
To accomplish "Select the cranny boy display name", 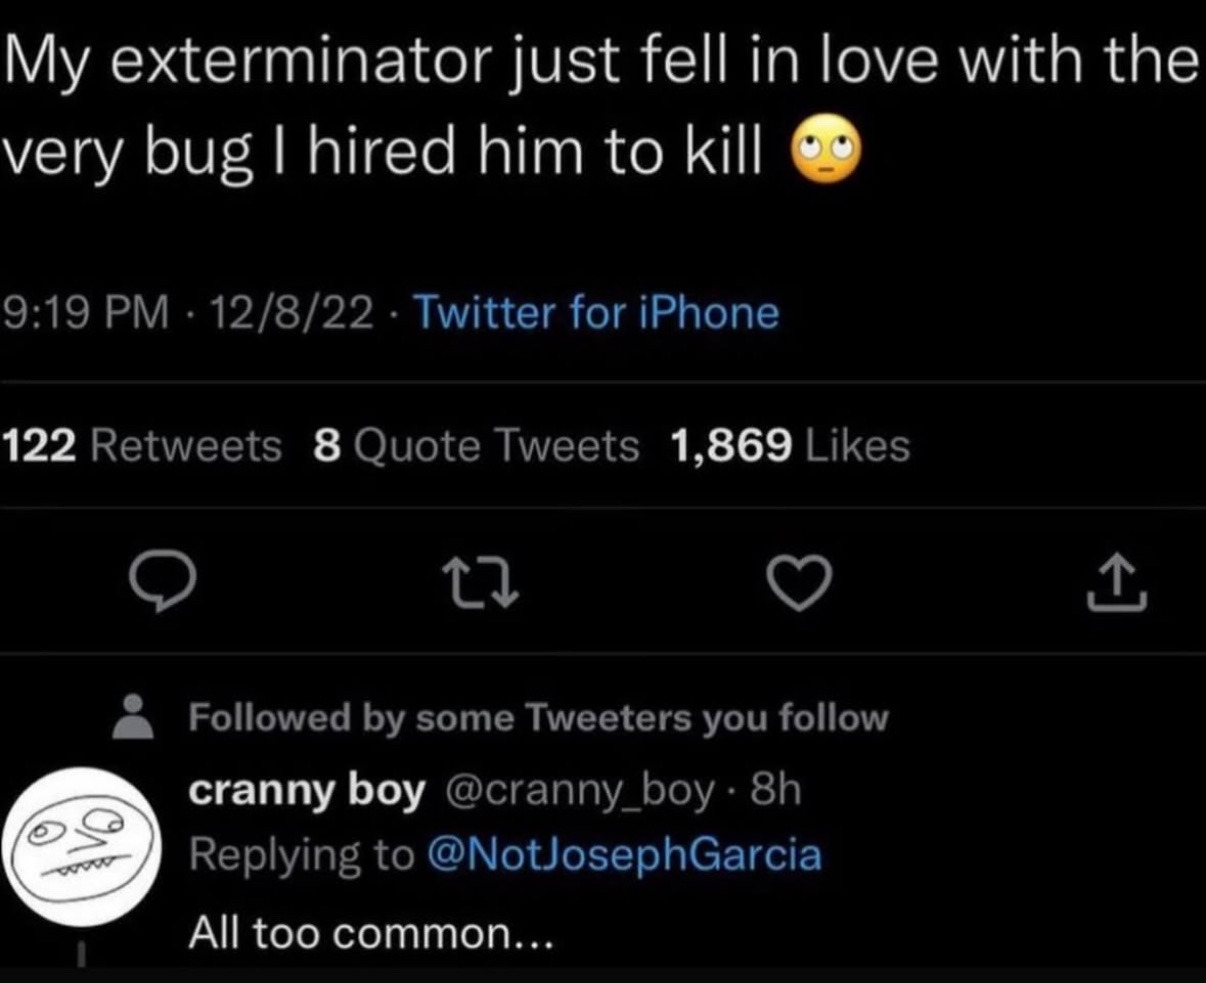I will coord(307,791).
